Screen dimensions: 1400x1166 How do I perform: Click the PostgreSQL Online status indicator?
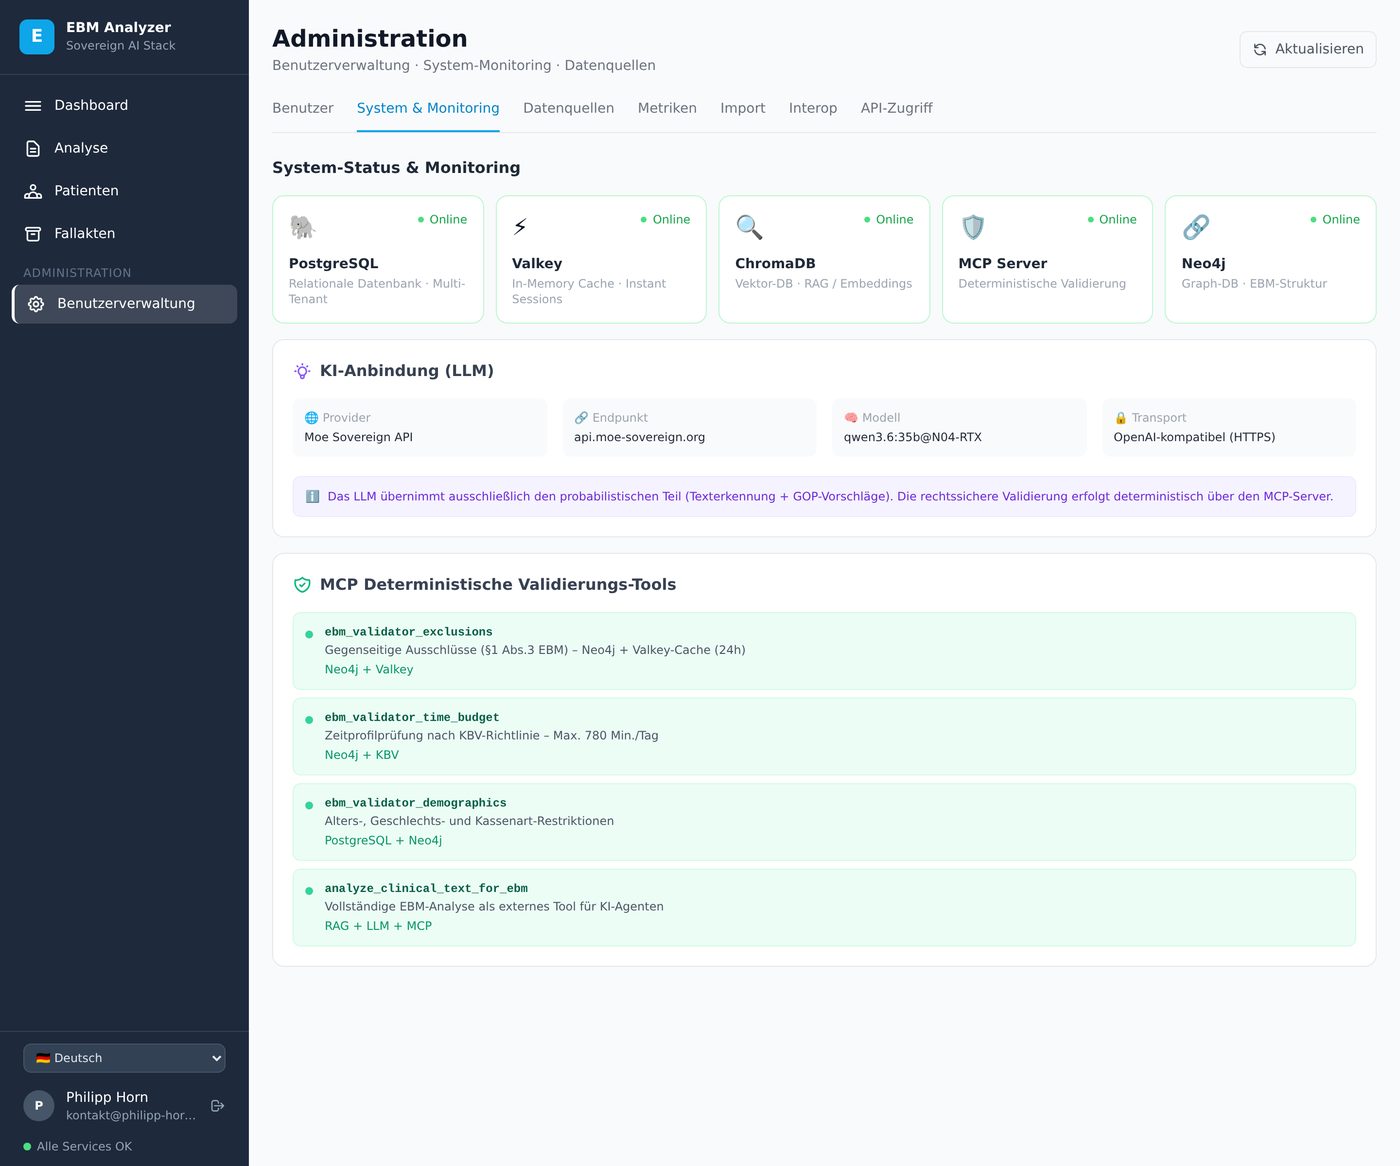click(442, 220)
